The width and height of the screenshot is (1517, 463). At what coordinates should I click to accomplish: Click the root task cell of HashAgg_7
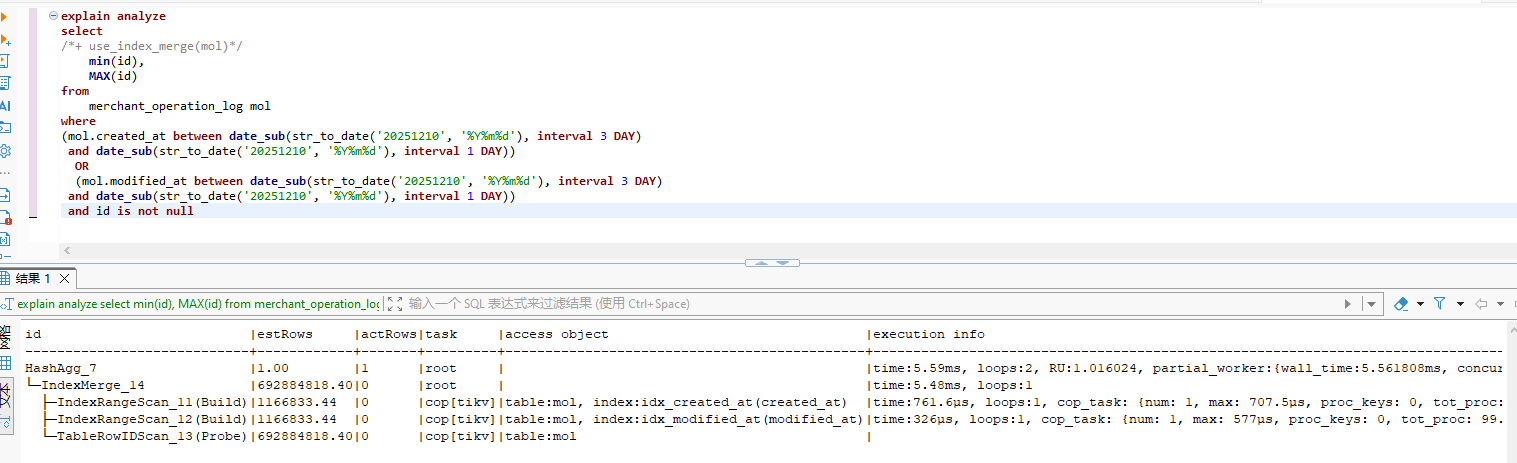442,368
